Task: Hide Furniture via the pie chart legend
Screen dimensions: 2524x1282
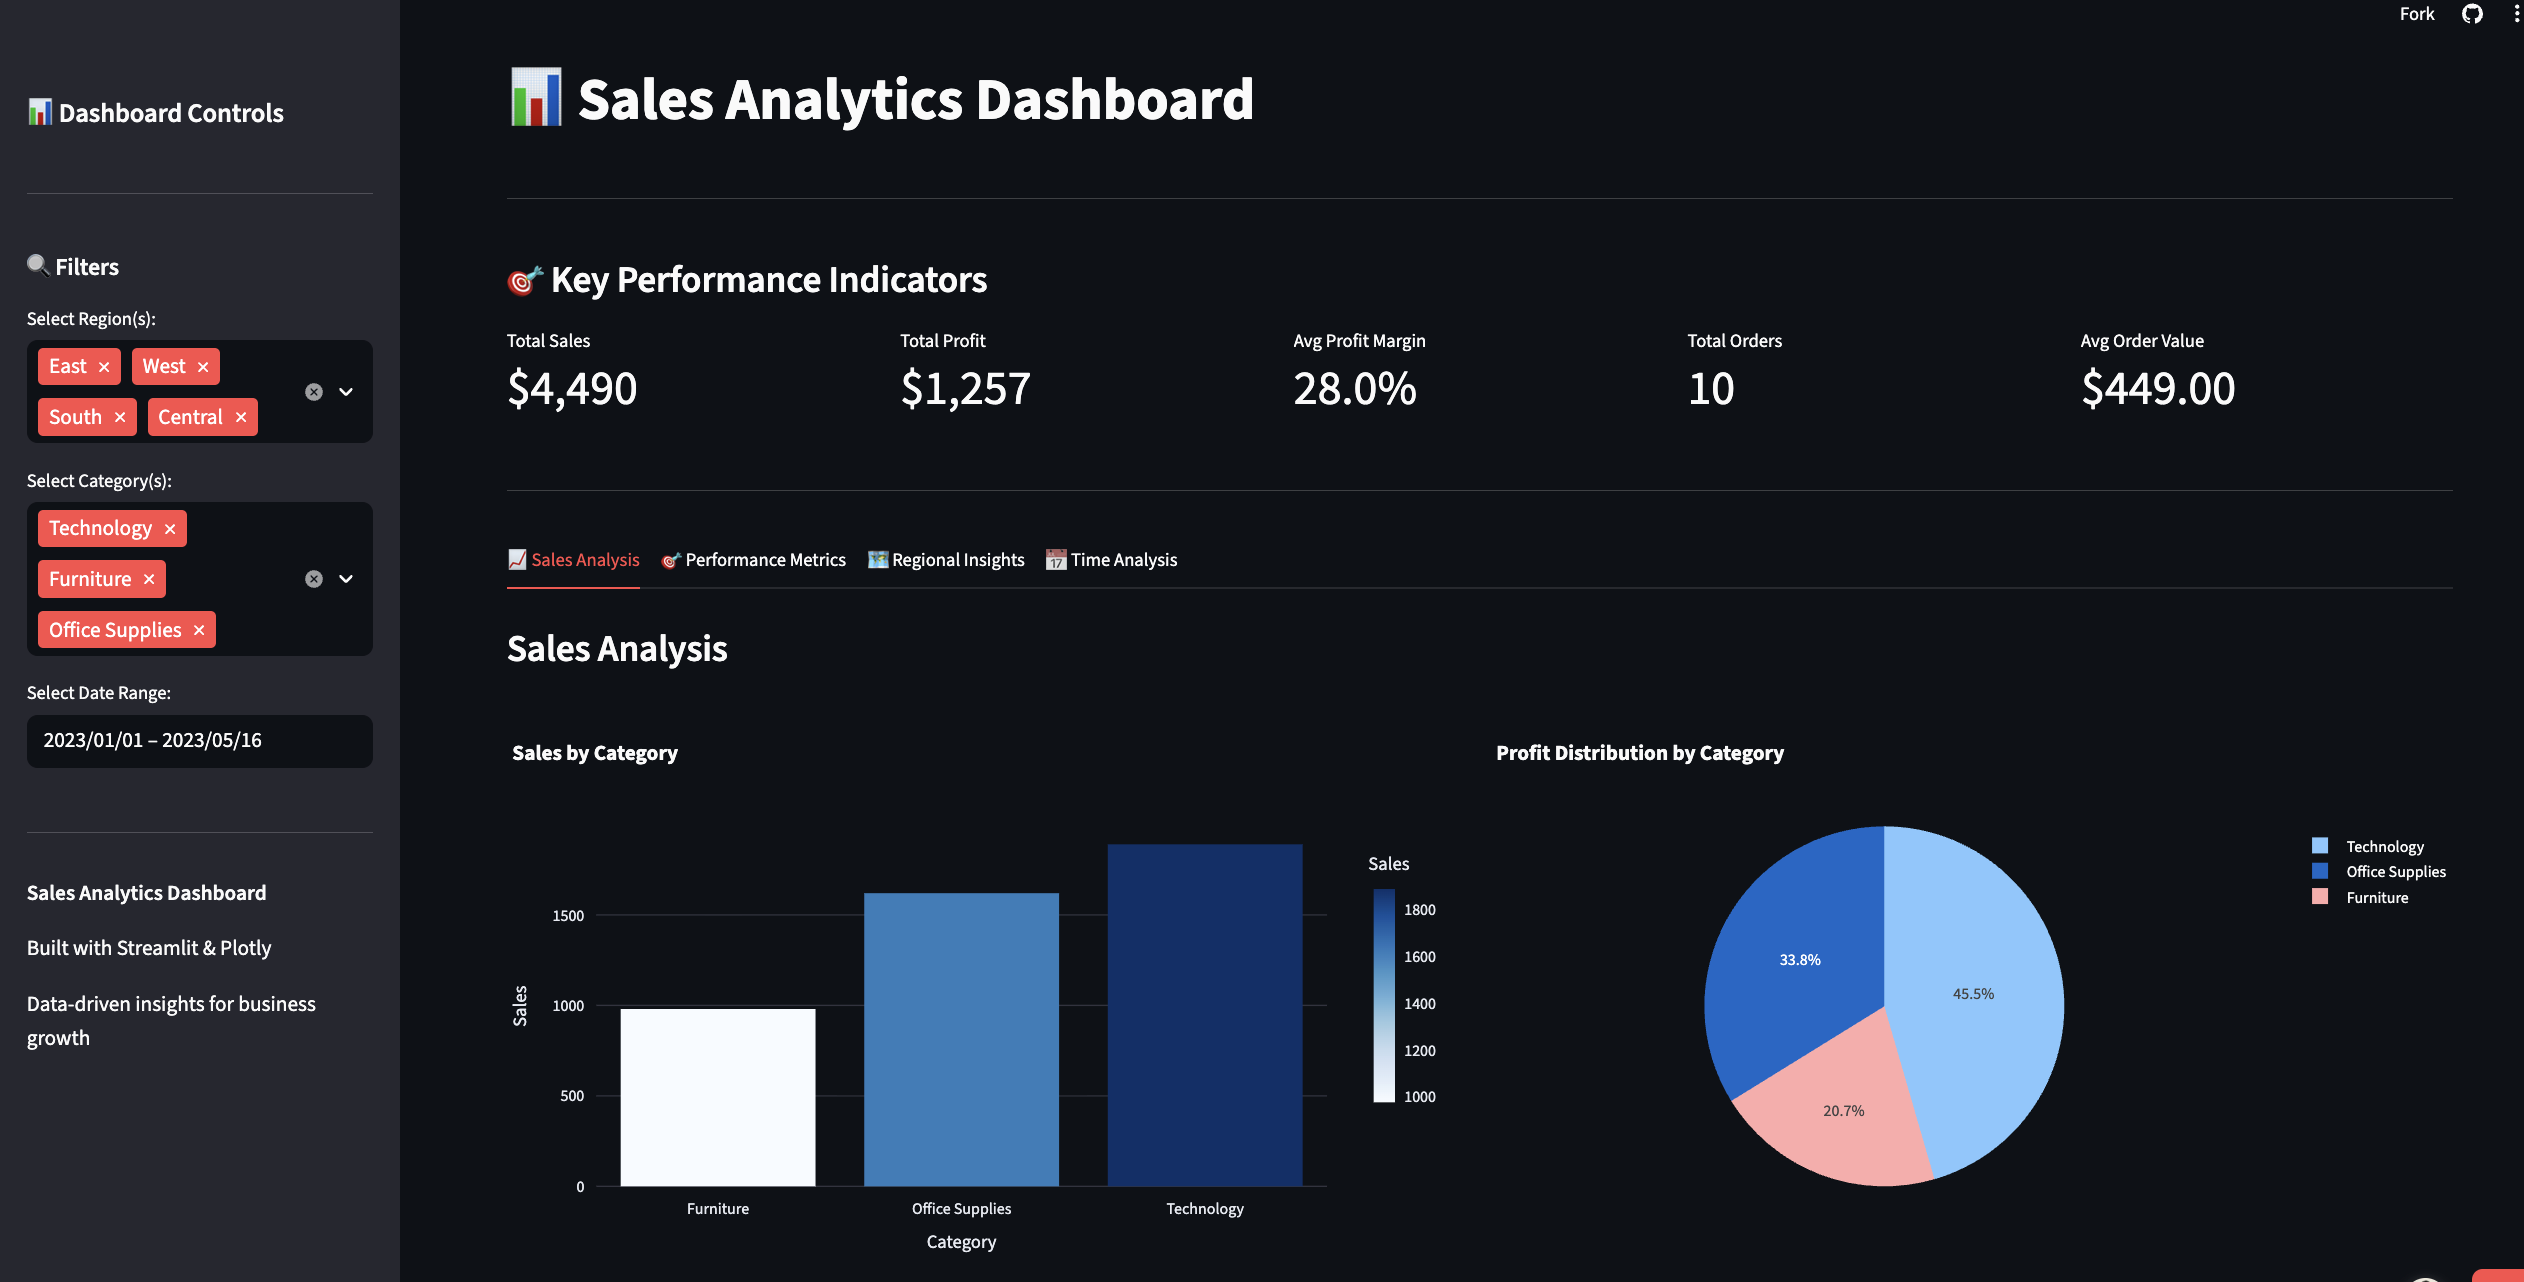Action: [2377, 897]
